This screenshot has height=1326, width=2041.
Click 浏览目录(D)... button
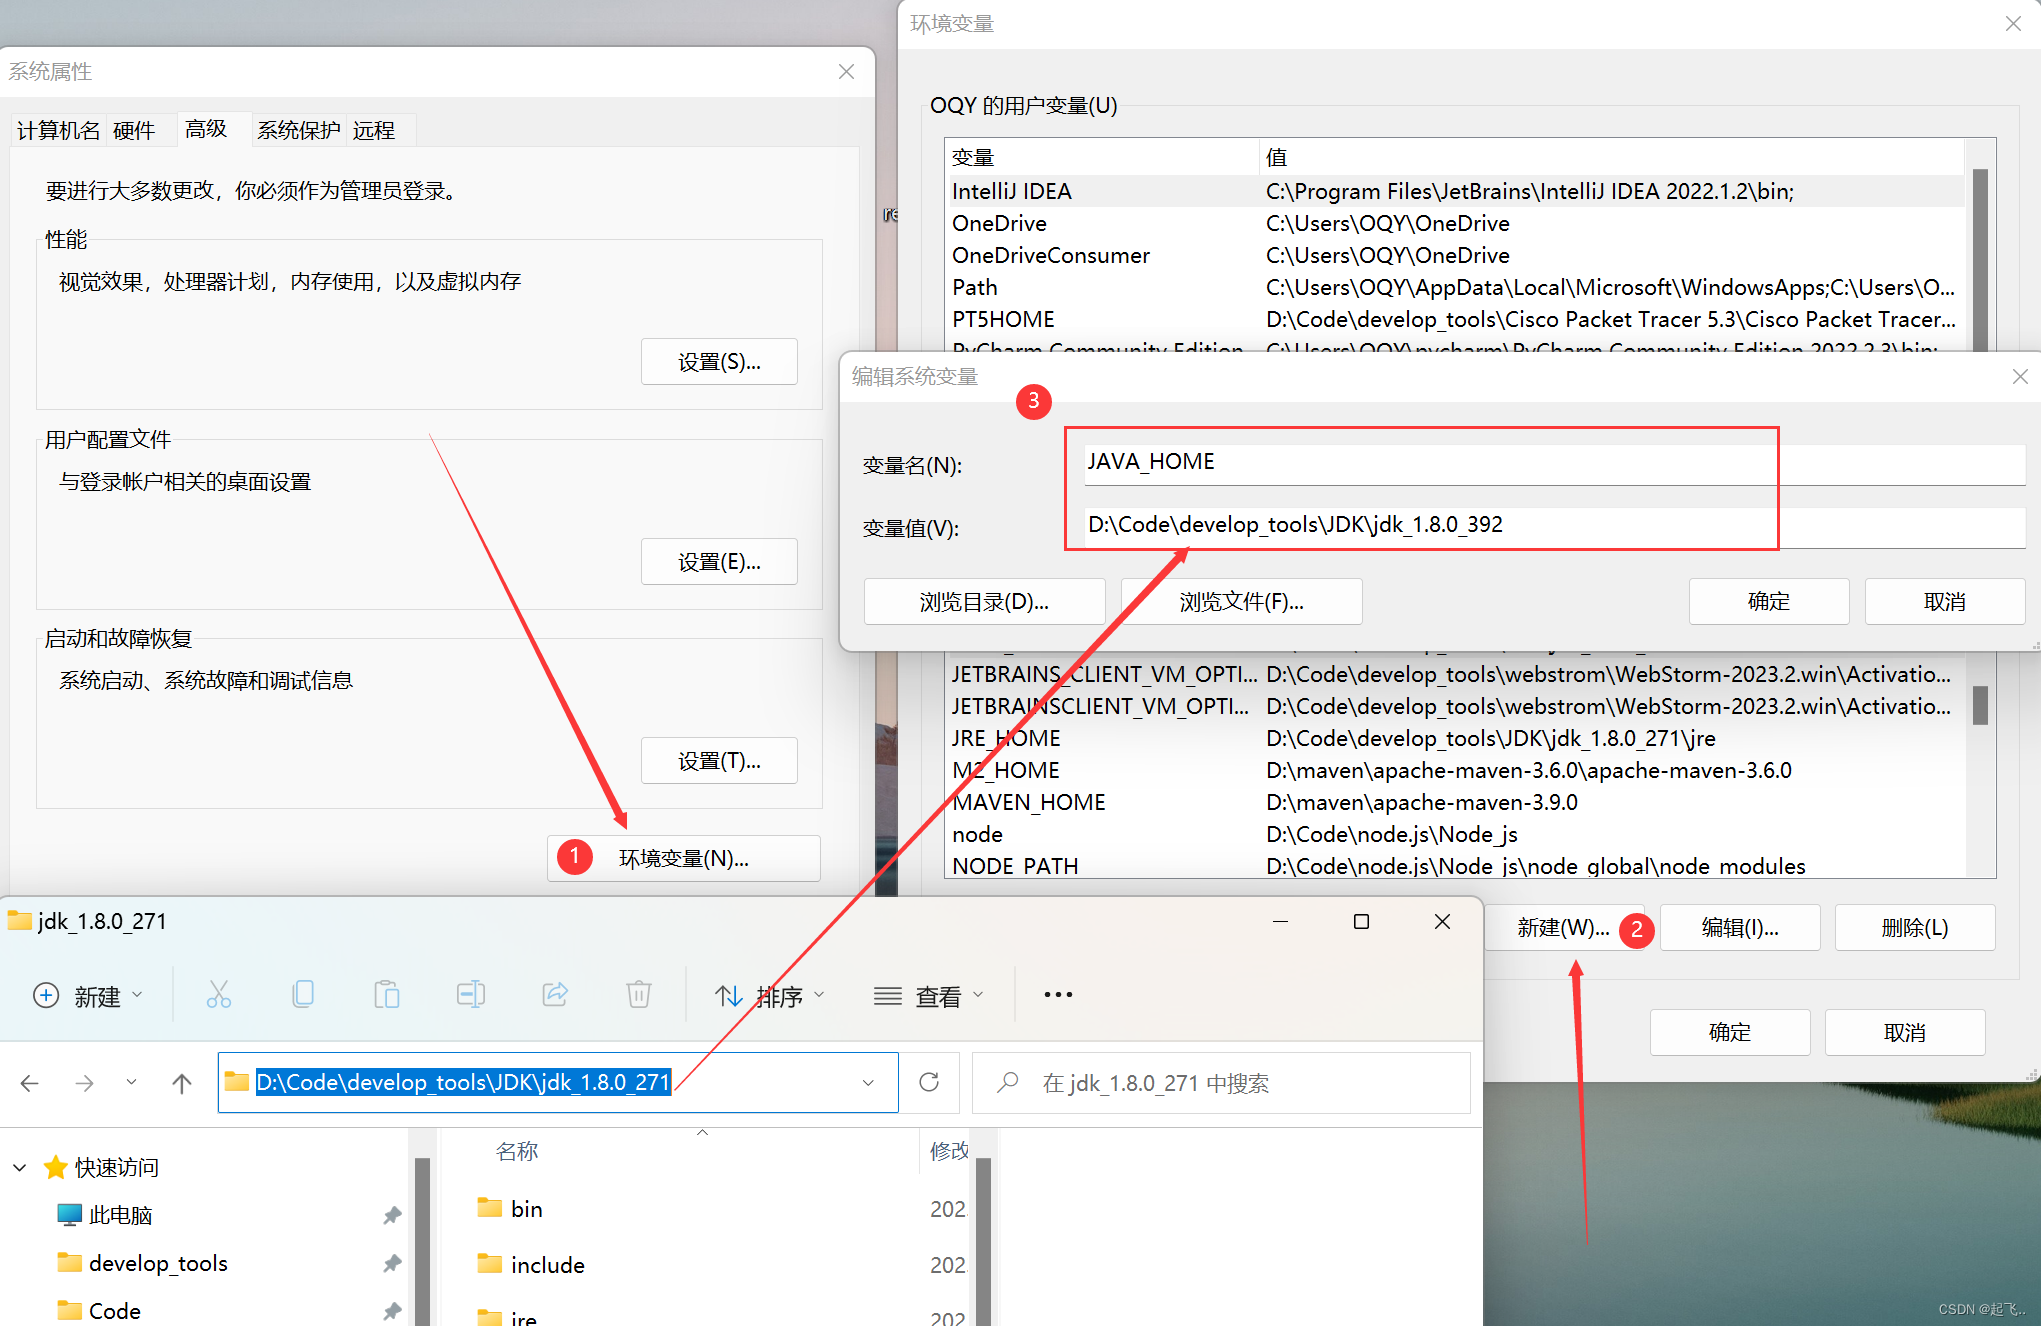tap(984, 602)
